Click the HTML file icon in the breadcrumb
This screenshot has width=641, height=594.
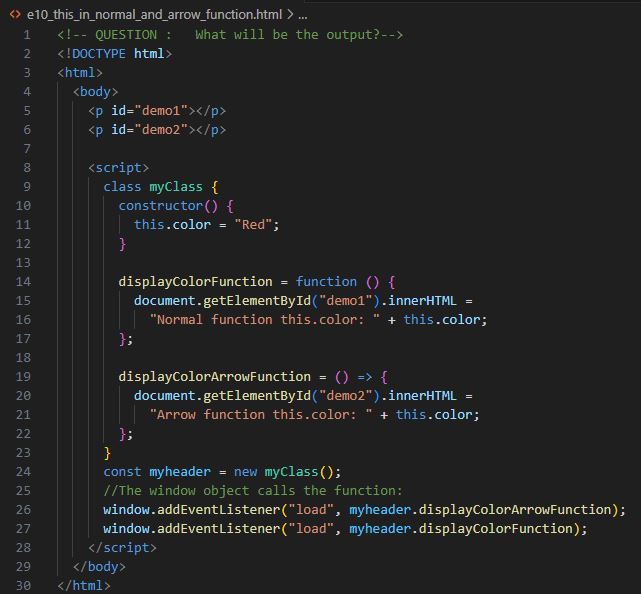[15, 15]
